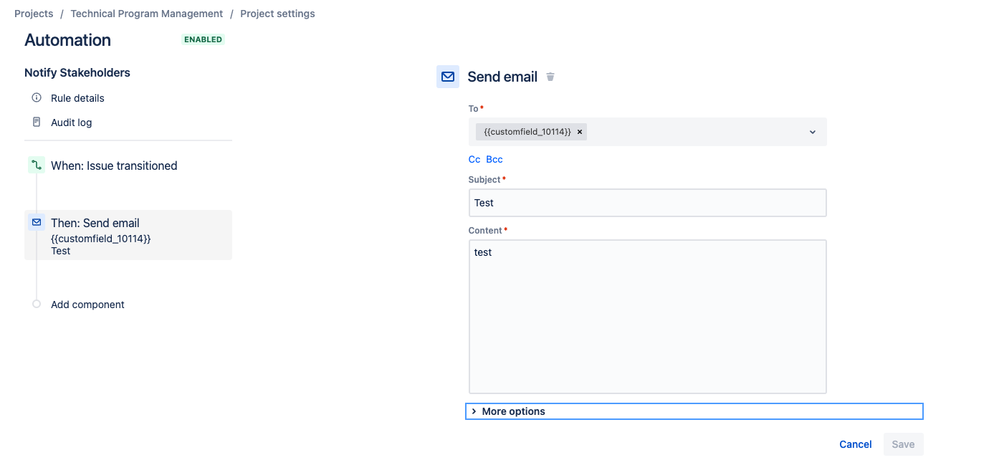Remove the customfield_10114 recipient chip
The image size is (999, 460).
579,132
